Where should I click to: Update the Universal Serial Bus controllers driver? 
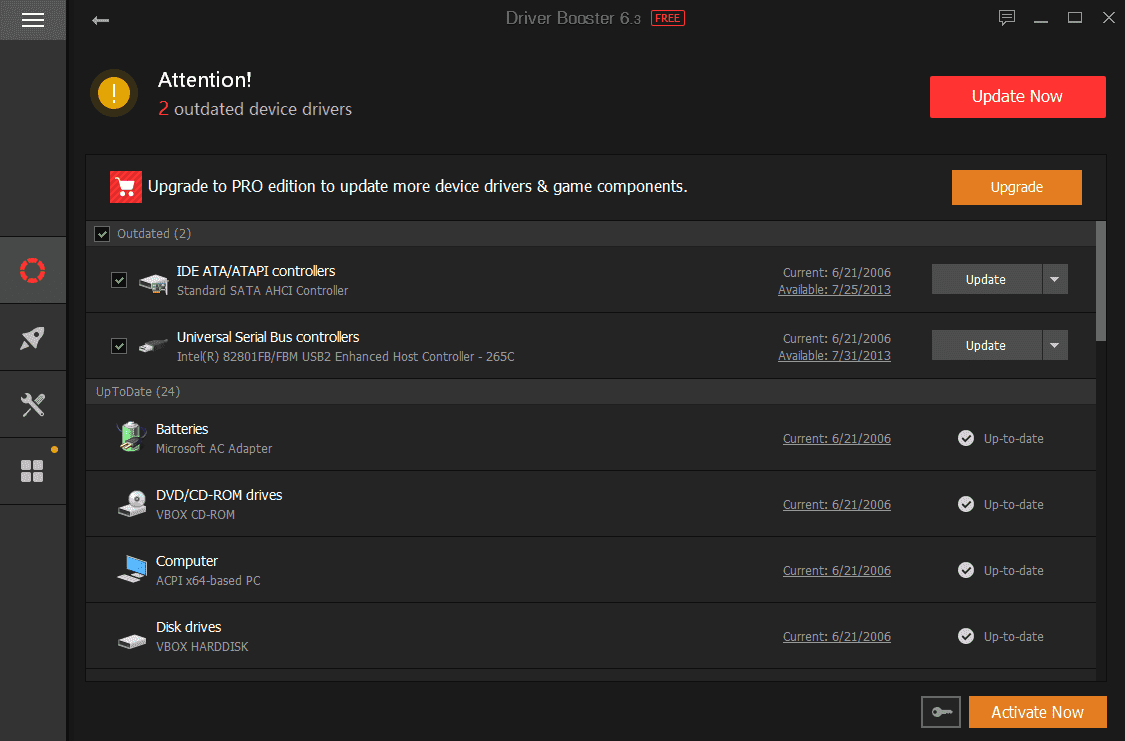pyautogui.click(x=987, y=345)
